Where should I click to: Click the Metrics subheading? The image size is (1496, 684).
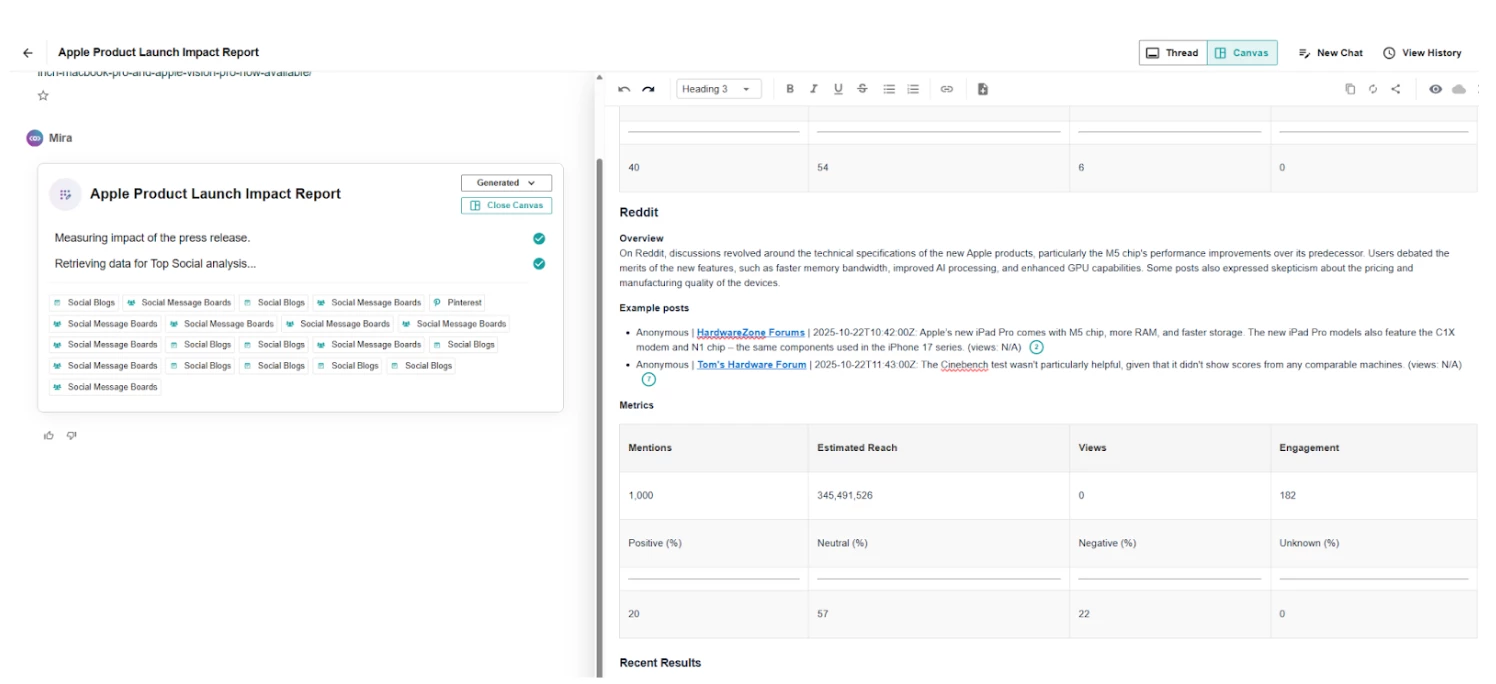point(637,405)
